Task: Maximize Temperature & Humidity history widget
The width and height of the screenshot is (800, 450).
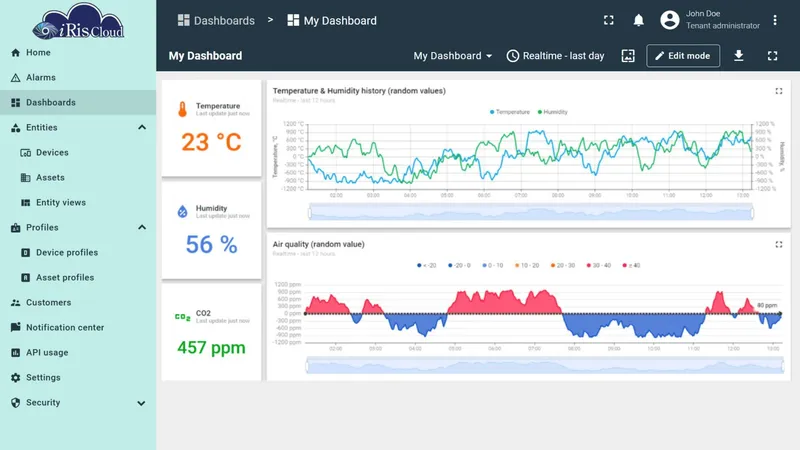Action: tap(779, 91)
